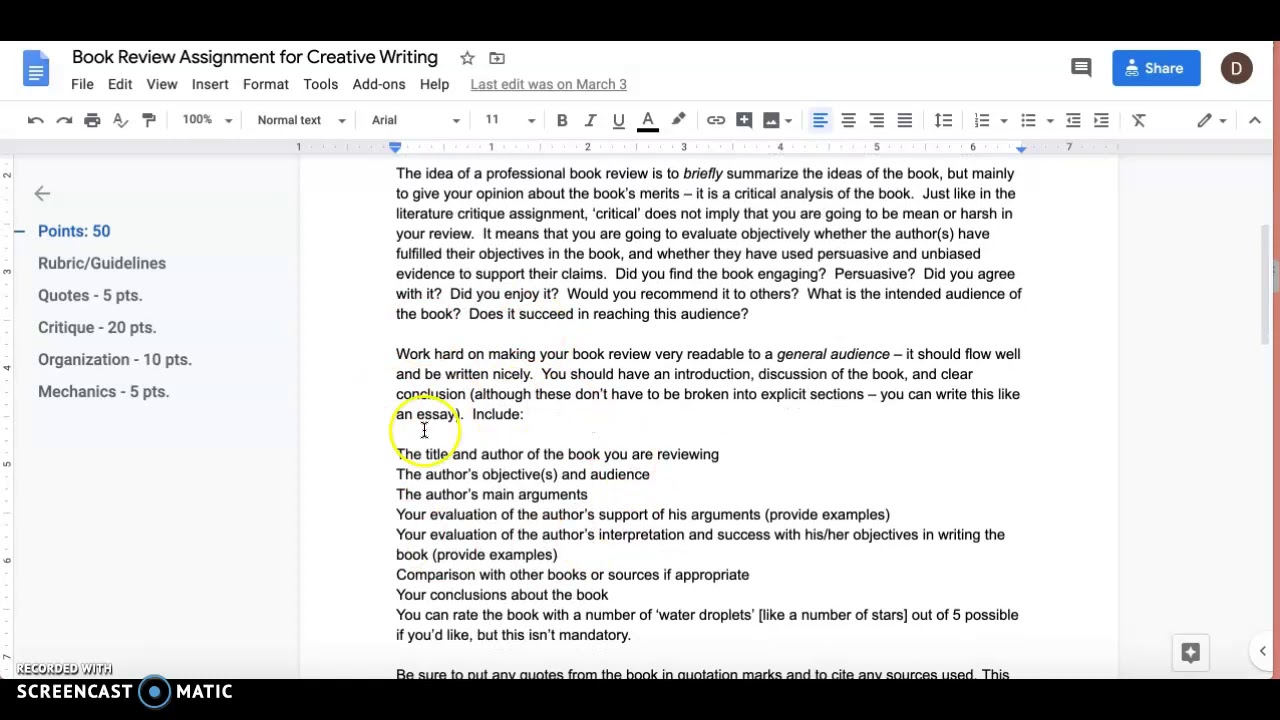Open 'Last edit was on March 3' link
The image size is (1280, 720).
coord(548,84)
